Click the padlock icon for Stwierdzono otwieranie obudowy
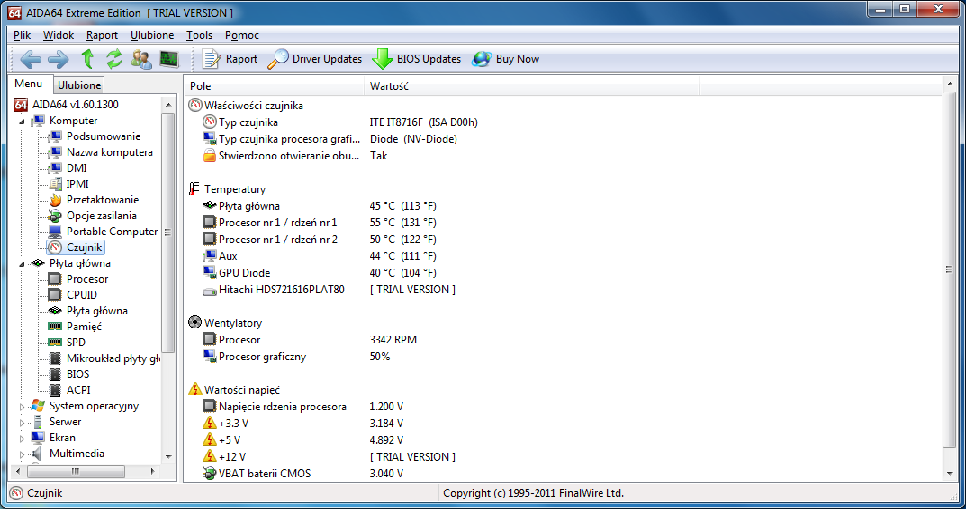This screenshot has height=510, width=968. tap(210, 156)
